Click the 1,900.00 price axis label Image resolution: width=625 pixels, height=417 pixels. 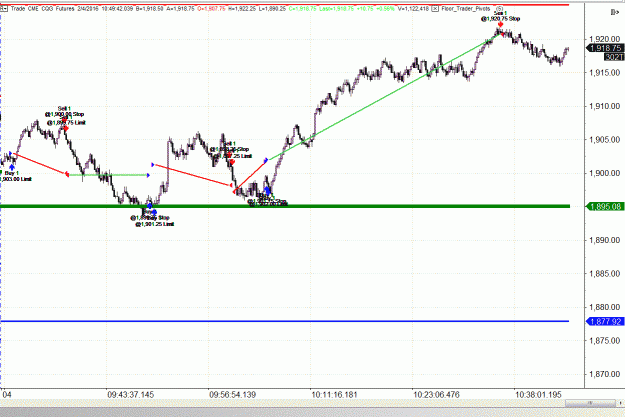(x=605, y=173)
